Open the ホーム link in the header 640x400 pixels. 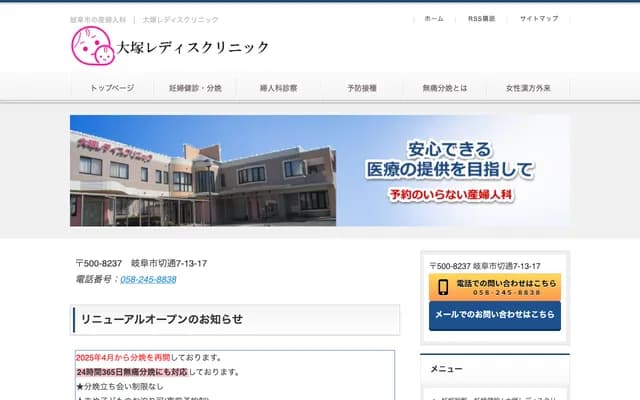click(x=434, y=19)
